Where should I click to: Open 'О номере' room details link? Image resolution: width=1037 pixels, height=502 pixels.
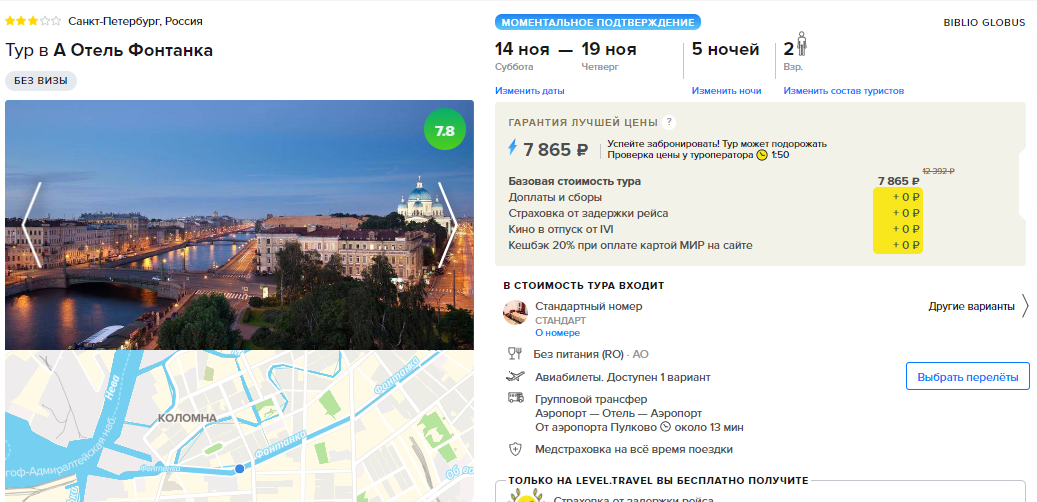pos(558,333)
